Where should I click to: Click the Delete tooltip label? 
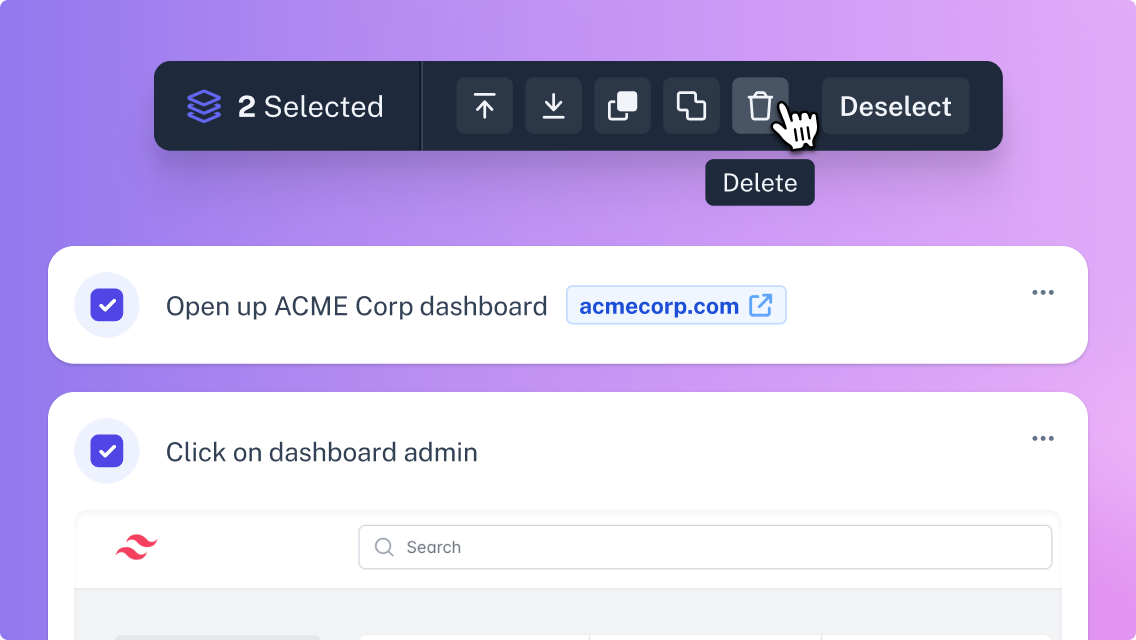tap(760, 183)
